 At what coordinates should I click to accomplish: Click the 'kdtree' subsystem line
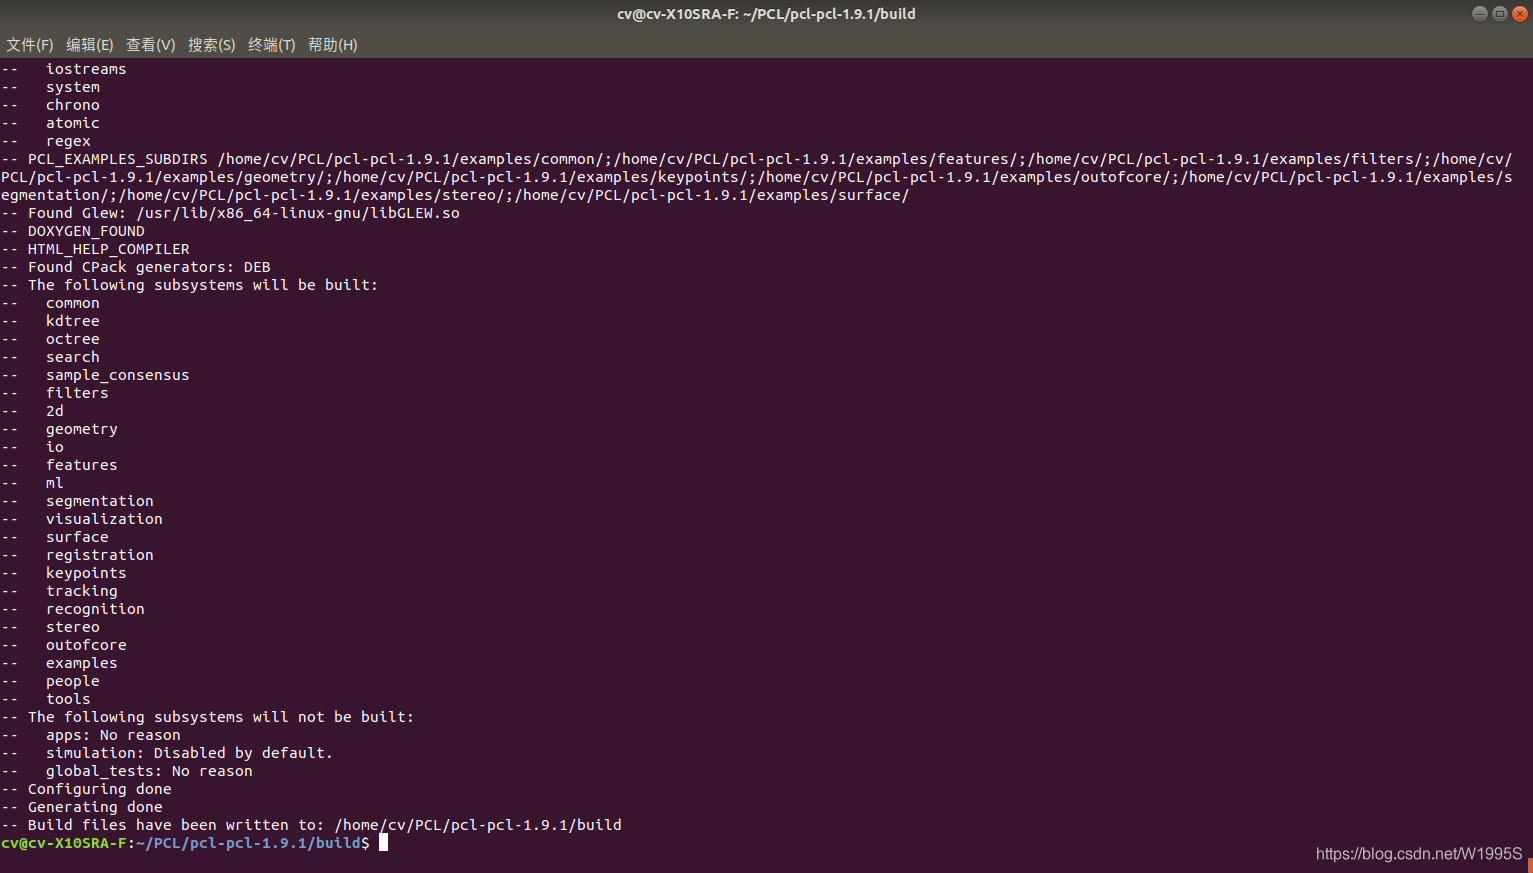click(x=51, y=321)
